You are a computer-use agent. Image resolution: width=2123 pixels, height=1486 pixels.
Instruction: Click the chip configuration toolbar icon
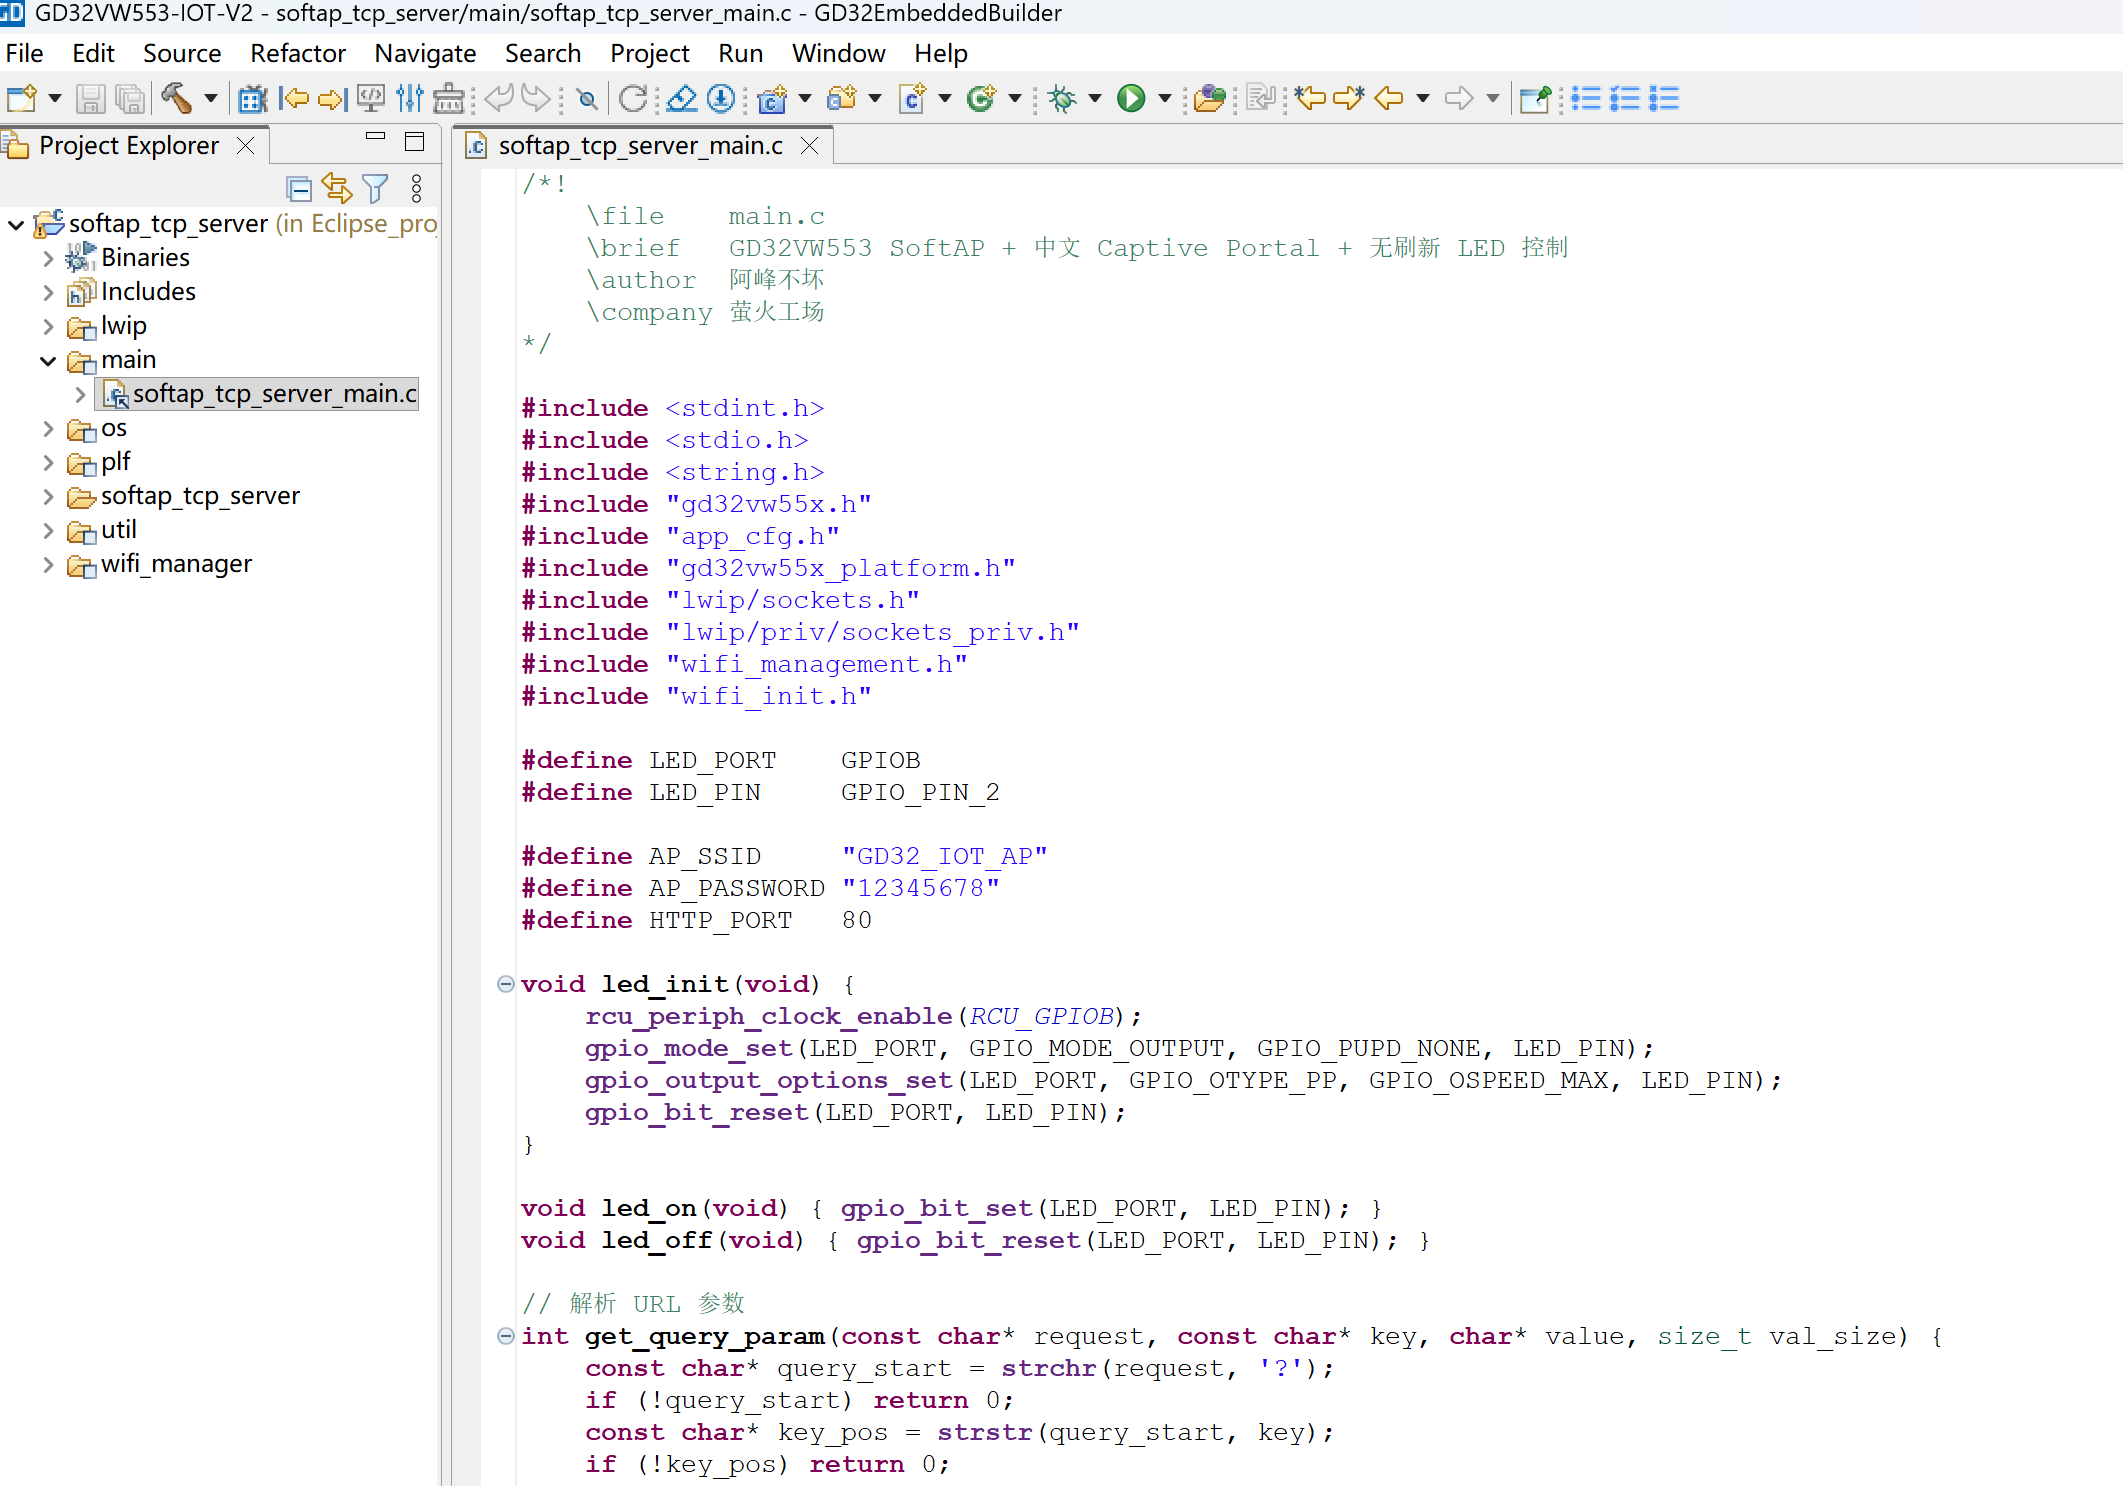coord(252,98)
